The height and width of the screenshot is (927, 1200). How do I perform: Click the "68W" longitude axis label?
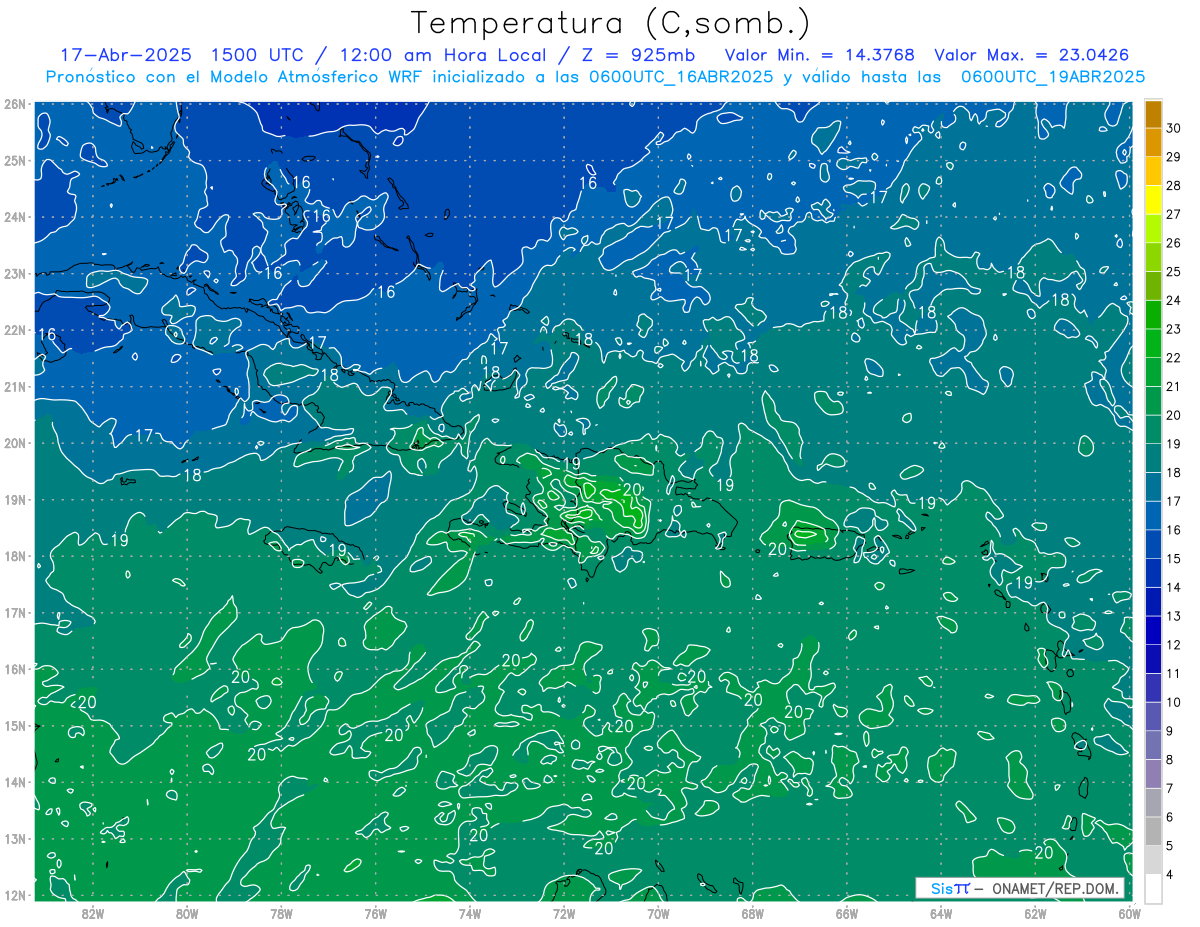click(752, 913)
